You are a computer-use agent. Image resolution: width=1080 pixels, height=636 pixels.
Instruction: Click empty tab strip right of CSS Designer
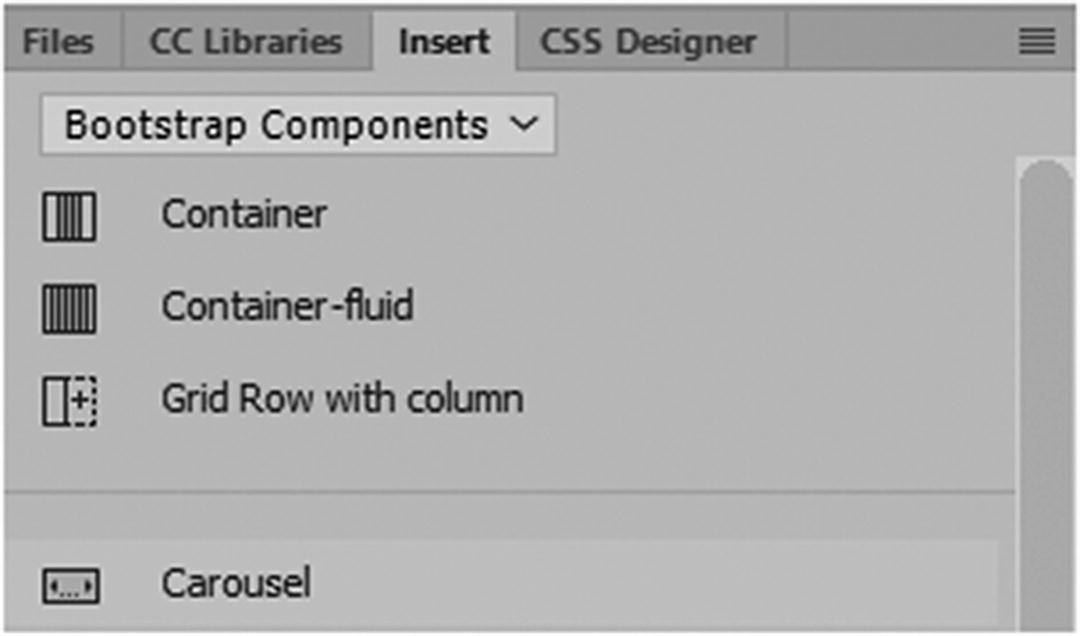point(890,42)
